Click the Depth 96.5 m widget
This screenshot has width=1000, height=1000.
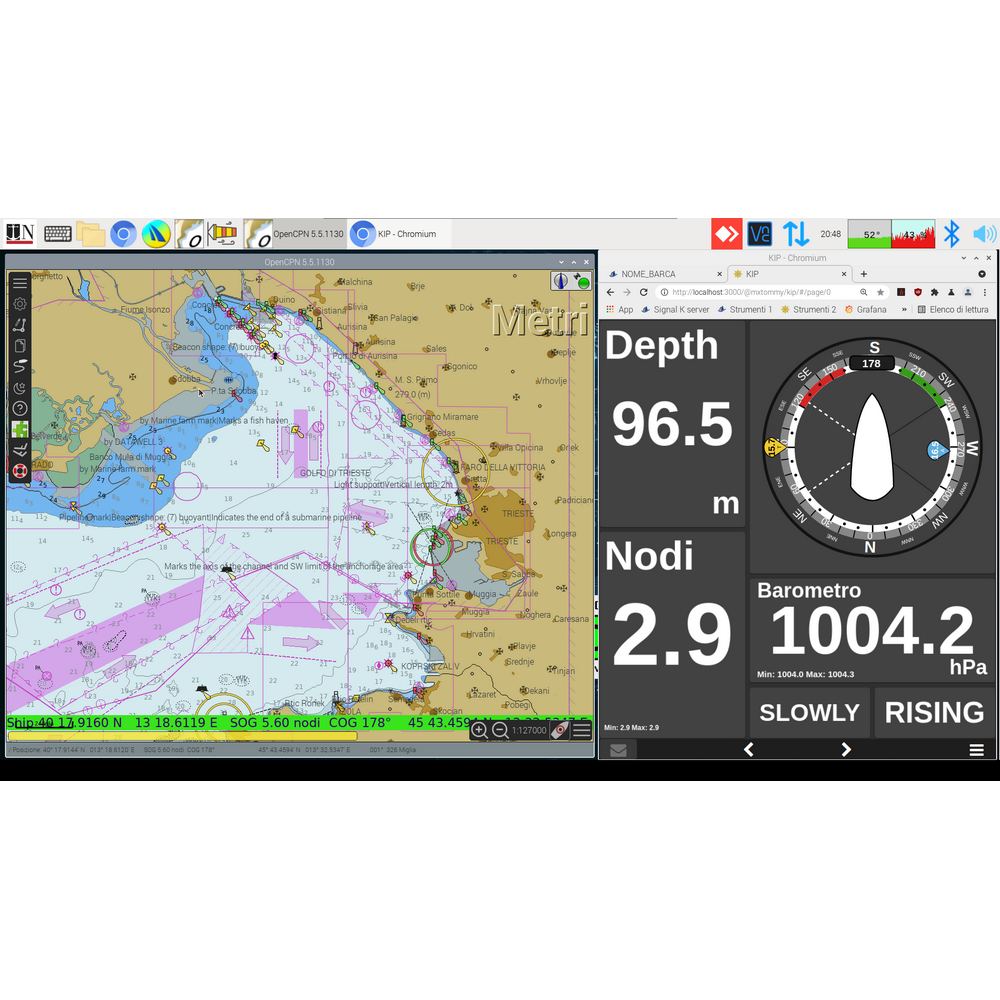[672, 423]
